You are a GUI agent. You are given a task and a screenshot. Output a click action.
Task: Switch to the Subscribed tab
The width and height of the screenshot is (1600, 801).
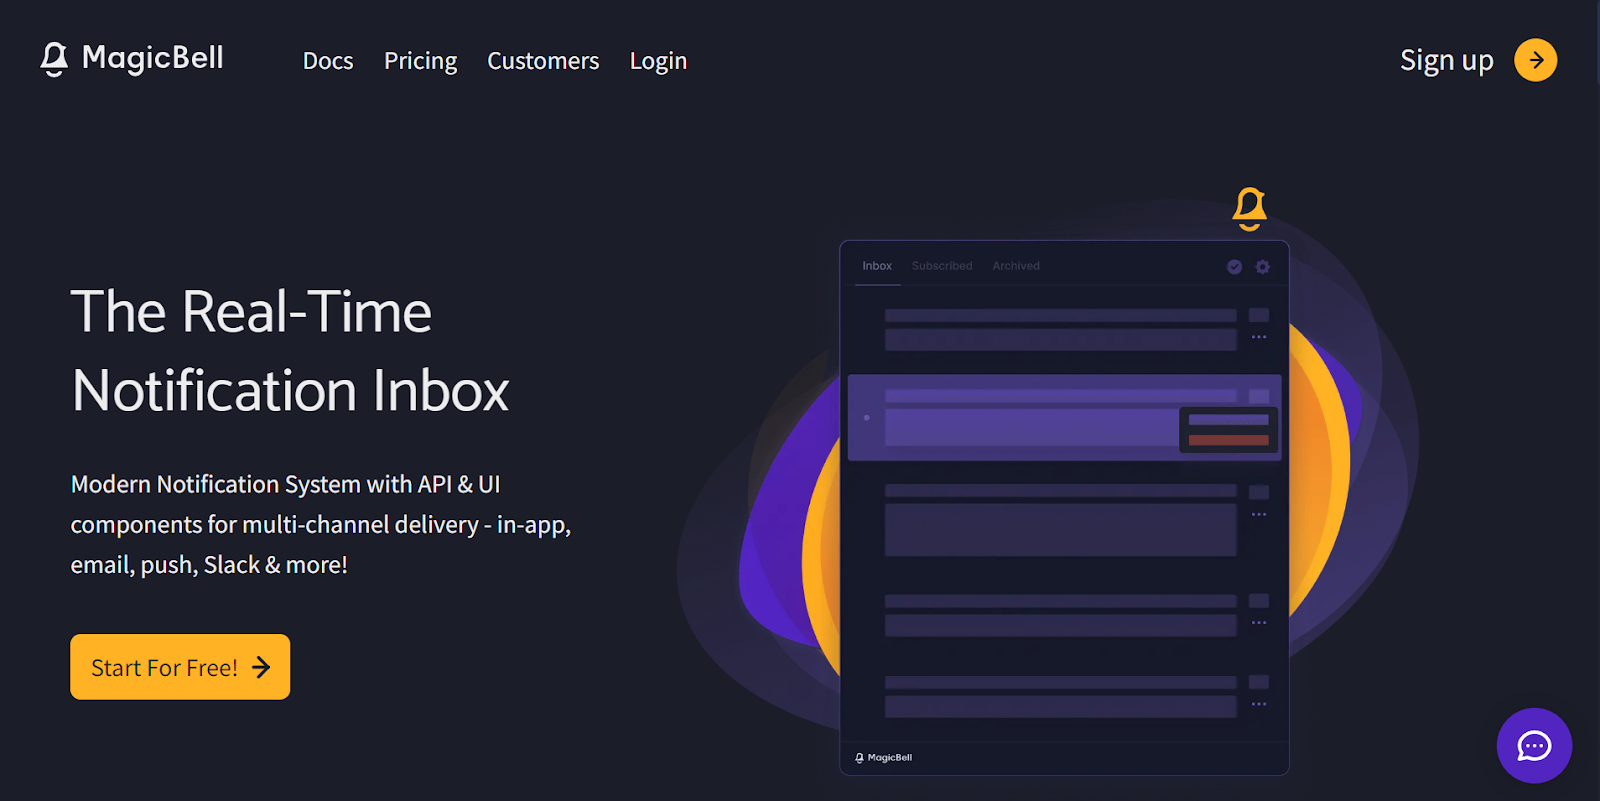[x=941, y=266]
